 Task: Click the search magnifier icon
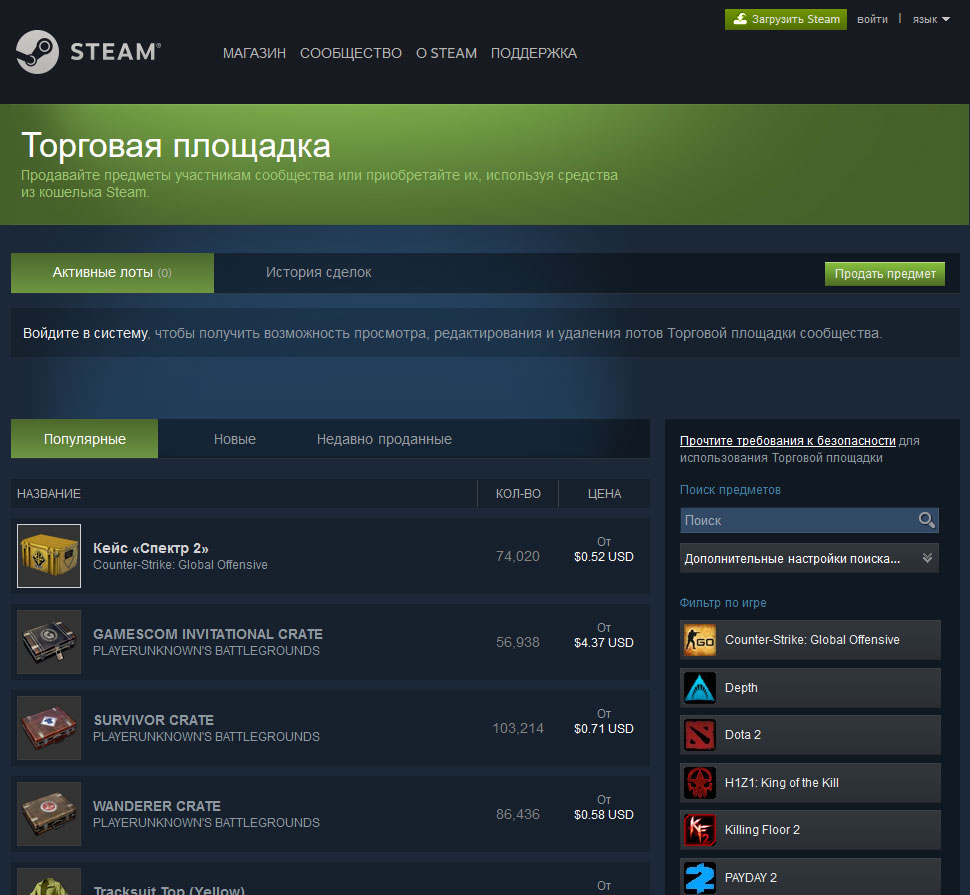(926, 520)
